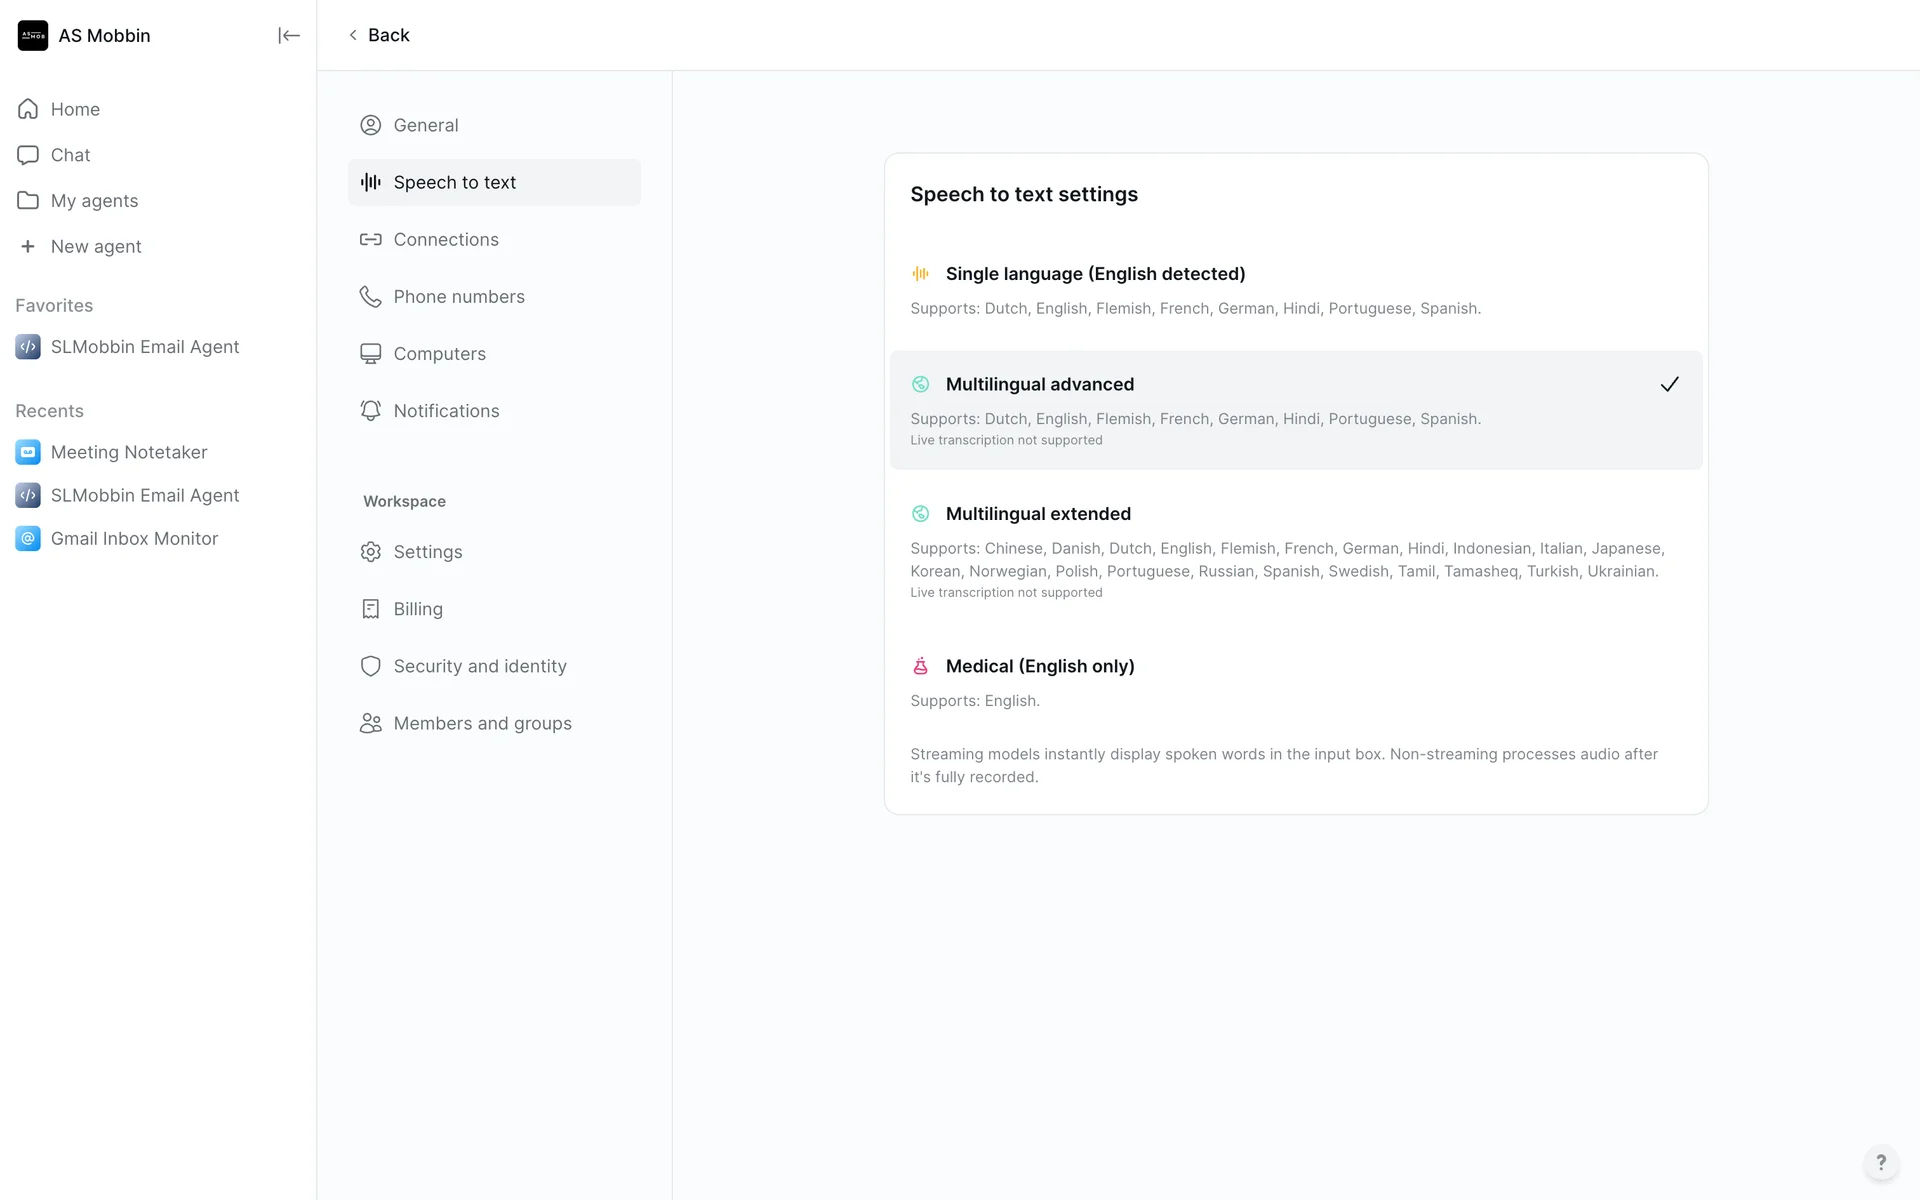Choose Medical (English only) model

(1039, 666)
